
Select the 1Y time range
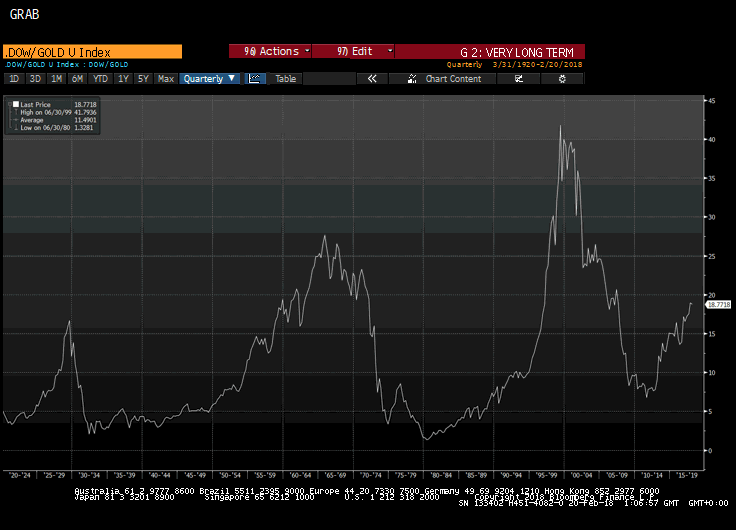(123, 79)
